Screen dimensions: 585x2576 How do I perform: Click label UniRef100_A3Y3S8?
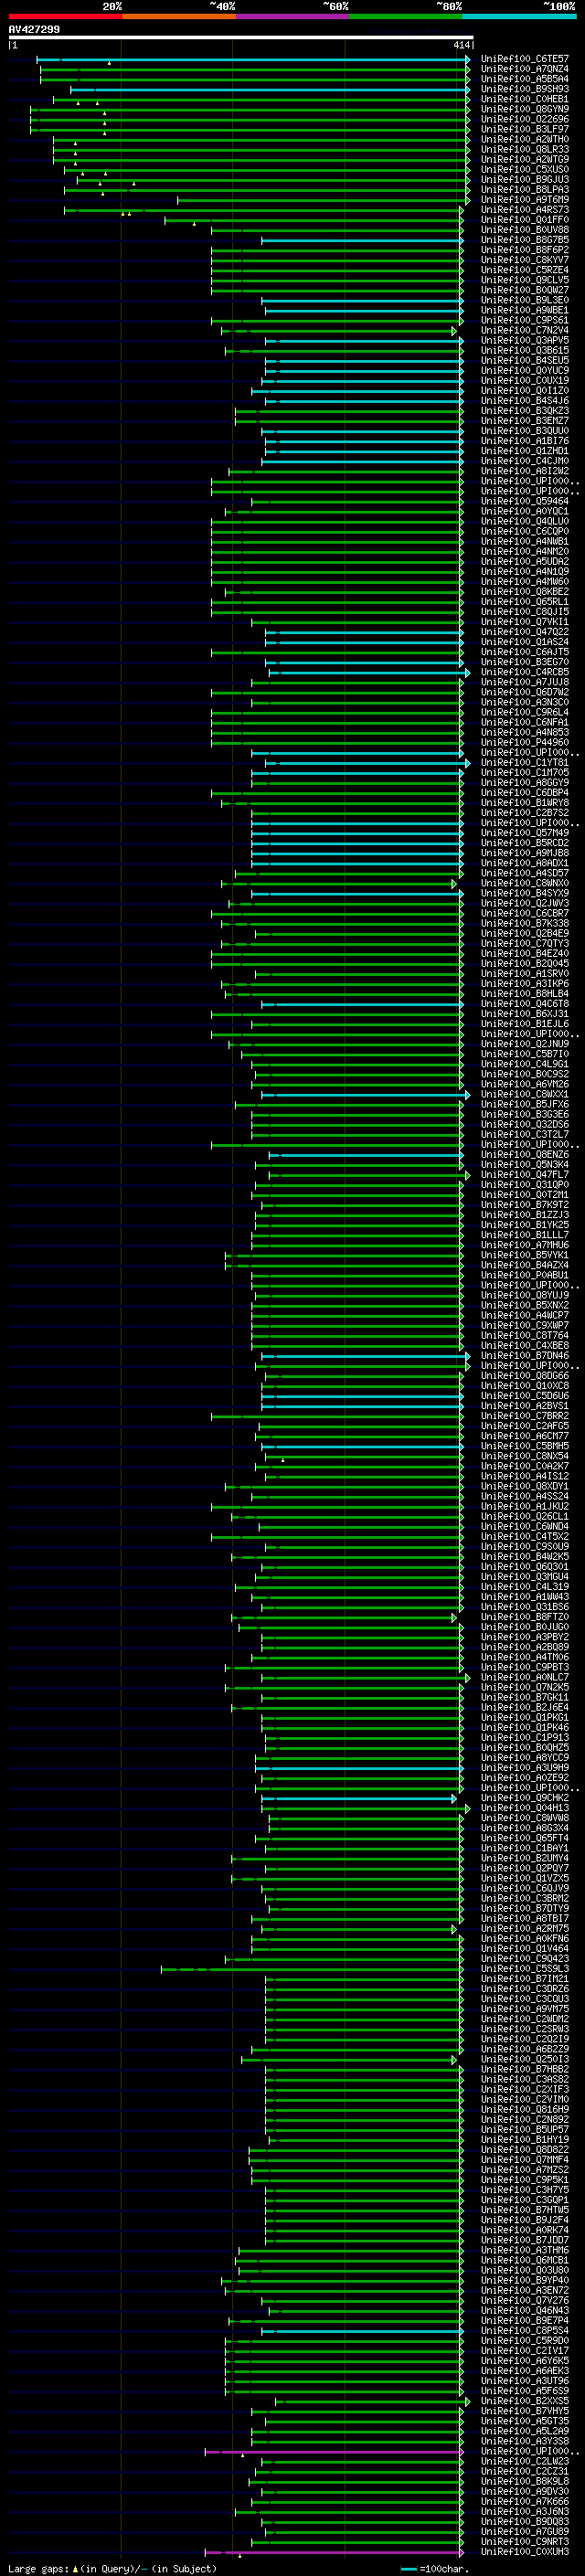tap(524, 2440)
